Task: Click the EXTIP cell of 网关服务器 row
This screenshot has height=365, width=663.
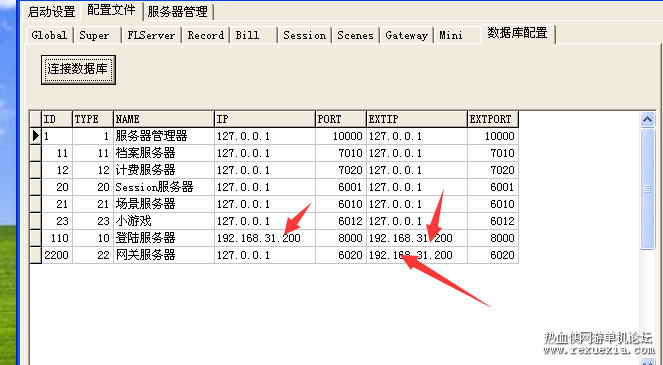Action: (x=416, y=255)
